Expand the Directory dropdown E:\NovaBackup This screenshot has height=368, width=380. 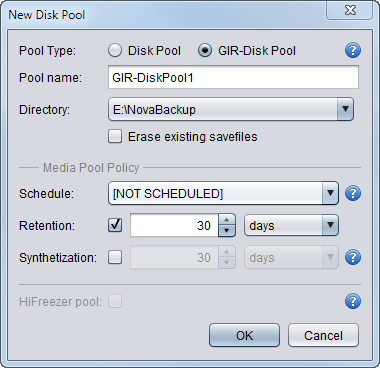[231, 109]
